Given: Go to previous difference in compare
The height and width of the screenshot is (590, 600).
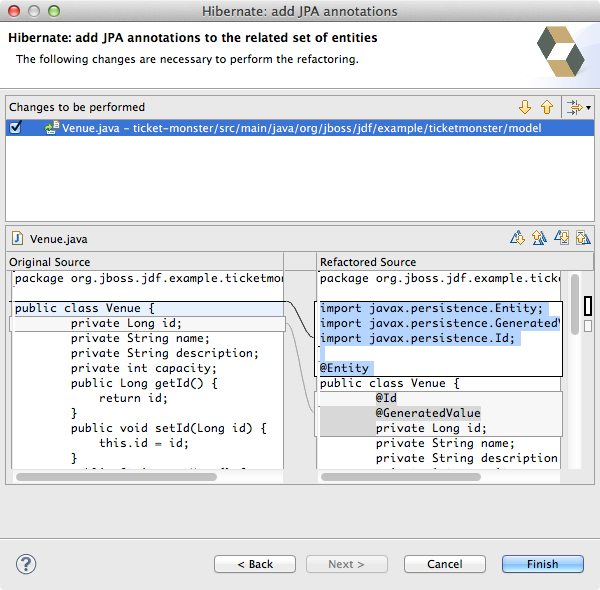Looking at the screenshot, I should (x=539, y=238).
